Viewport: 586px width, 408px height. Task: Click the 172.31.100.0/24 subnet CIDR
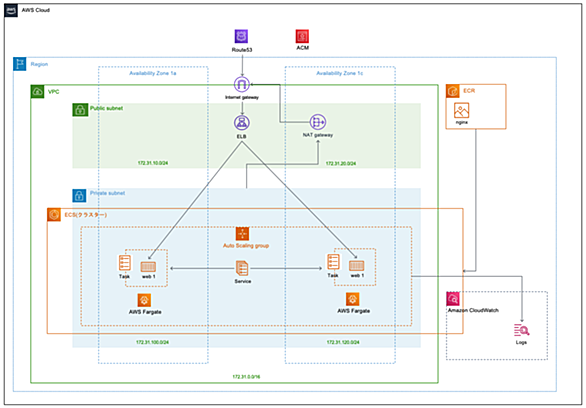(152, 342)
